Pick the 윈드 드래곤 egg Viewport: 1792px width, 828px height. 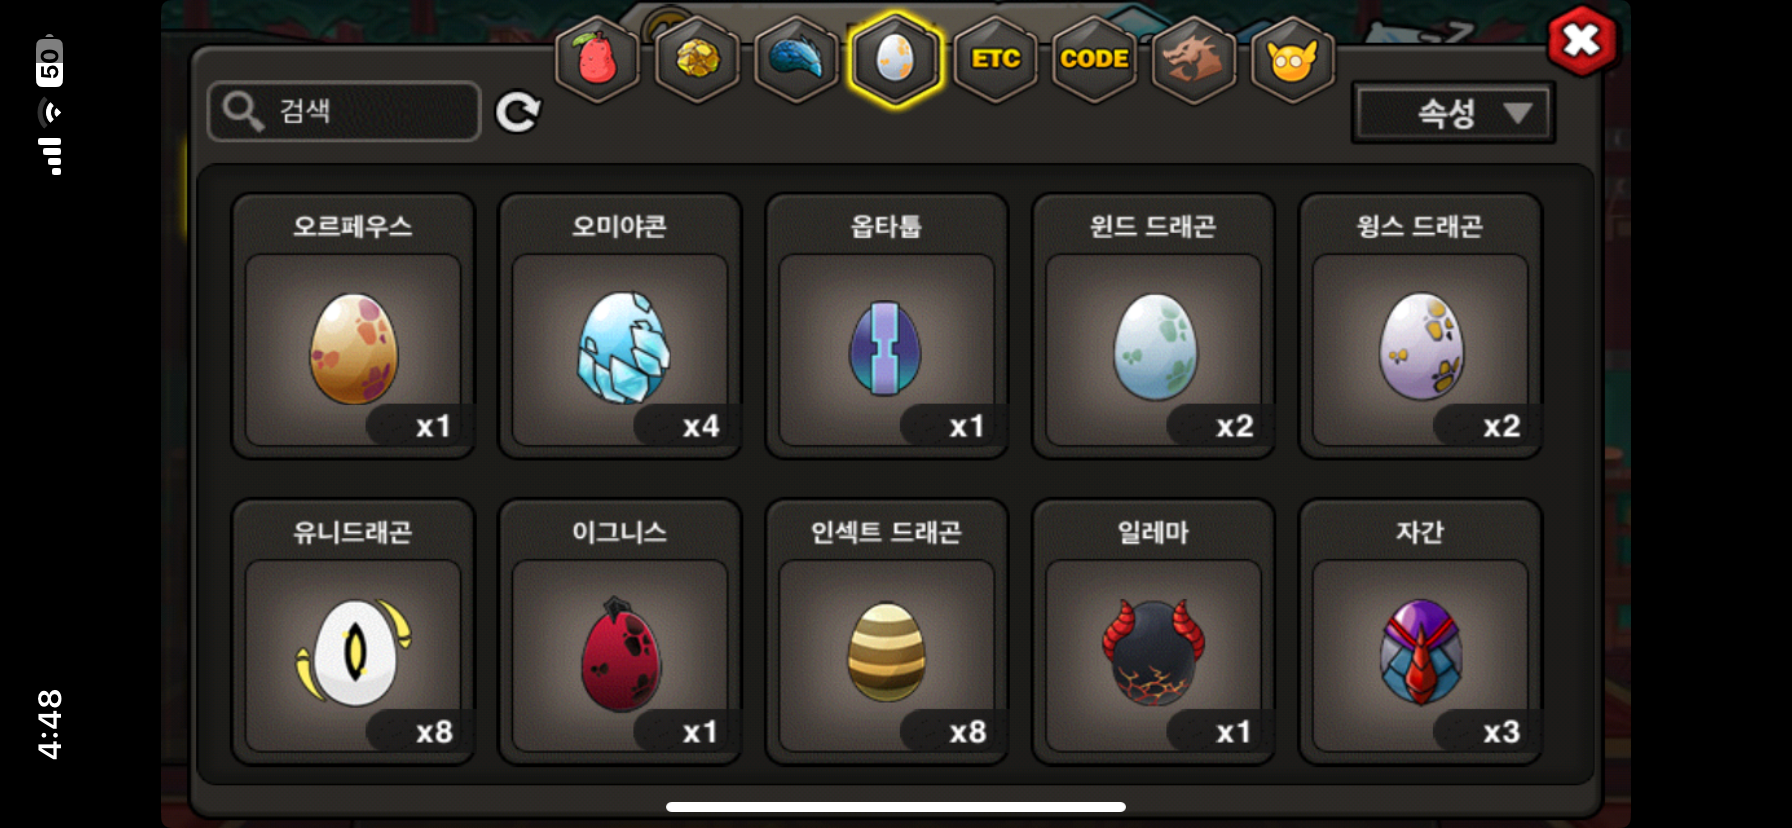coord(1153,326)
